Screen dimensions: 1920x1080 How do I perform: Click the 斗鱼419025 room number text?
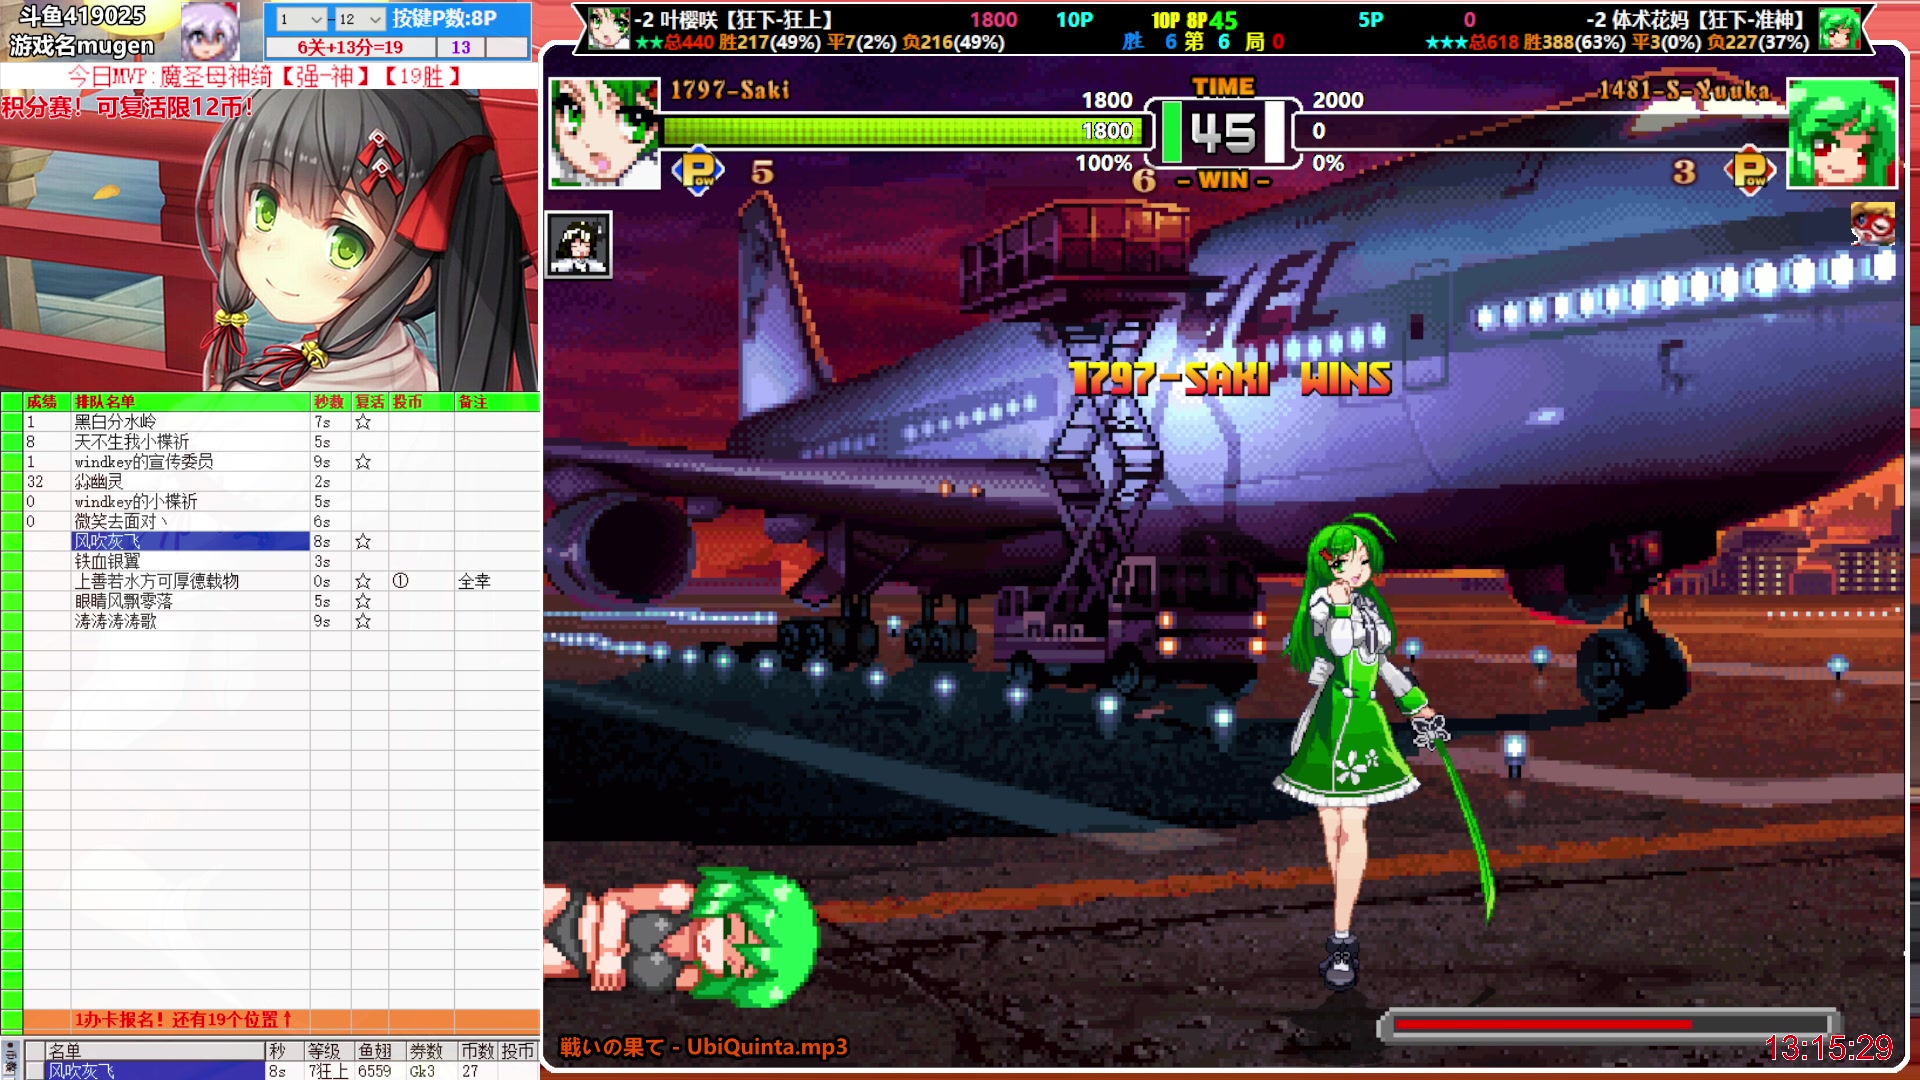[x=82, y=16]
